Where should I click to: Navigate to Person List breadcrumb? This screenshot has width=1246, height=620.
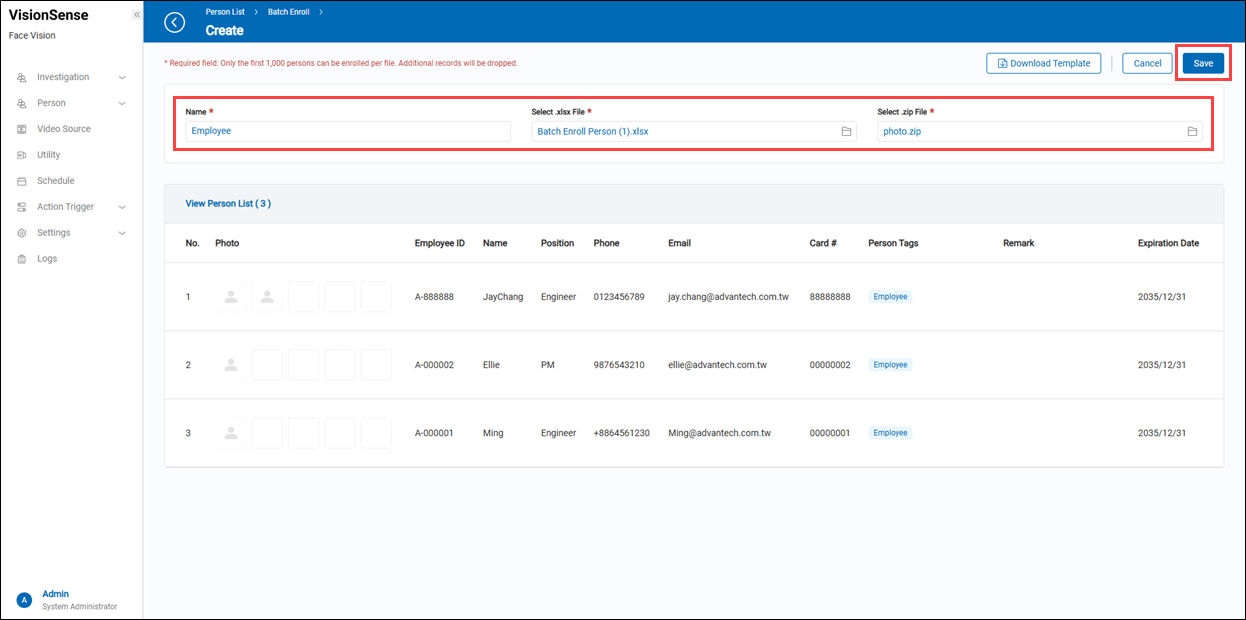pyautogui.click(x=225, y=11)
